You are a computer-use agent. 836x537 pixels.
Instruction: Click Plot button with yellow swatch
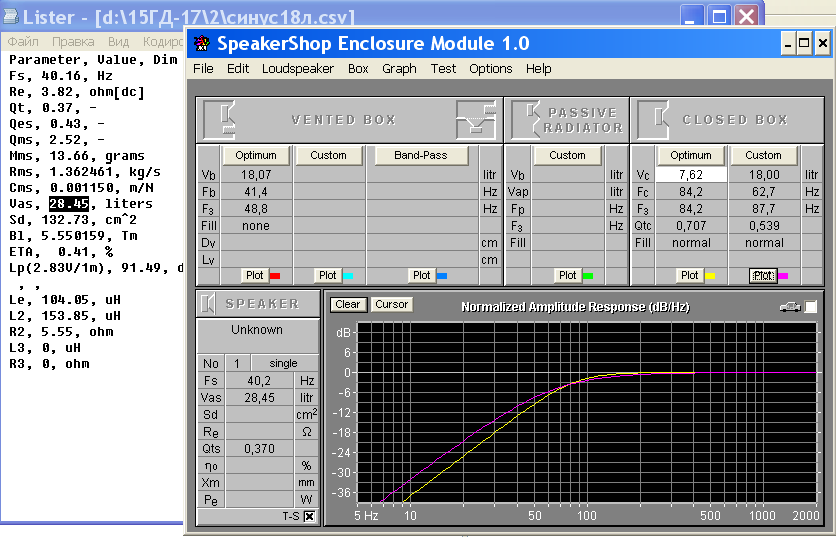pos(690,275)
